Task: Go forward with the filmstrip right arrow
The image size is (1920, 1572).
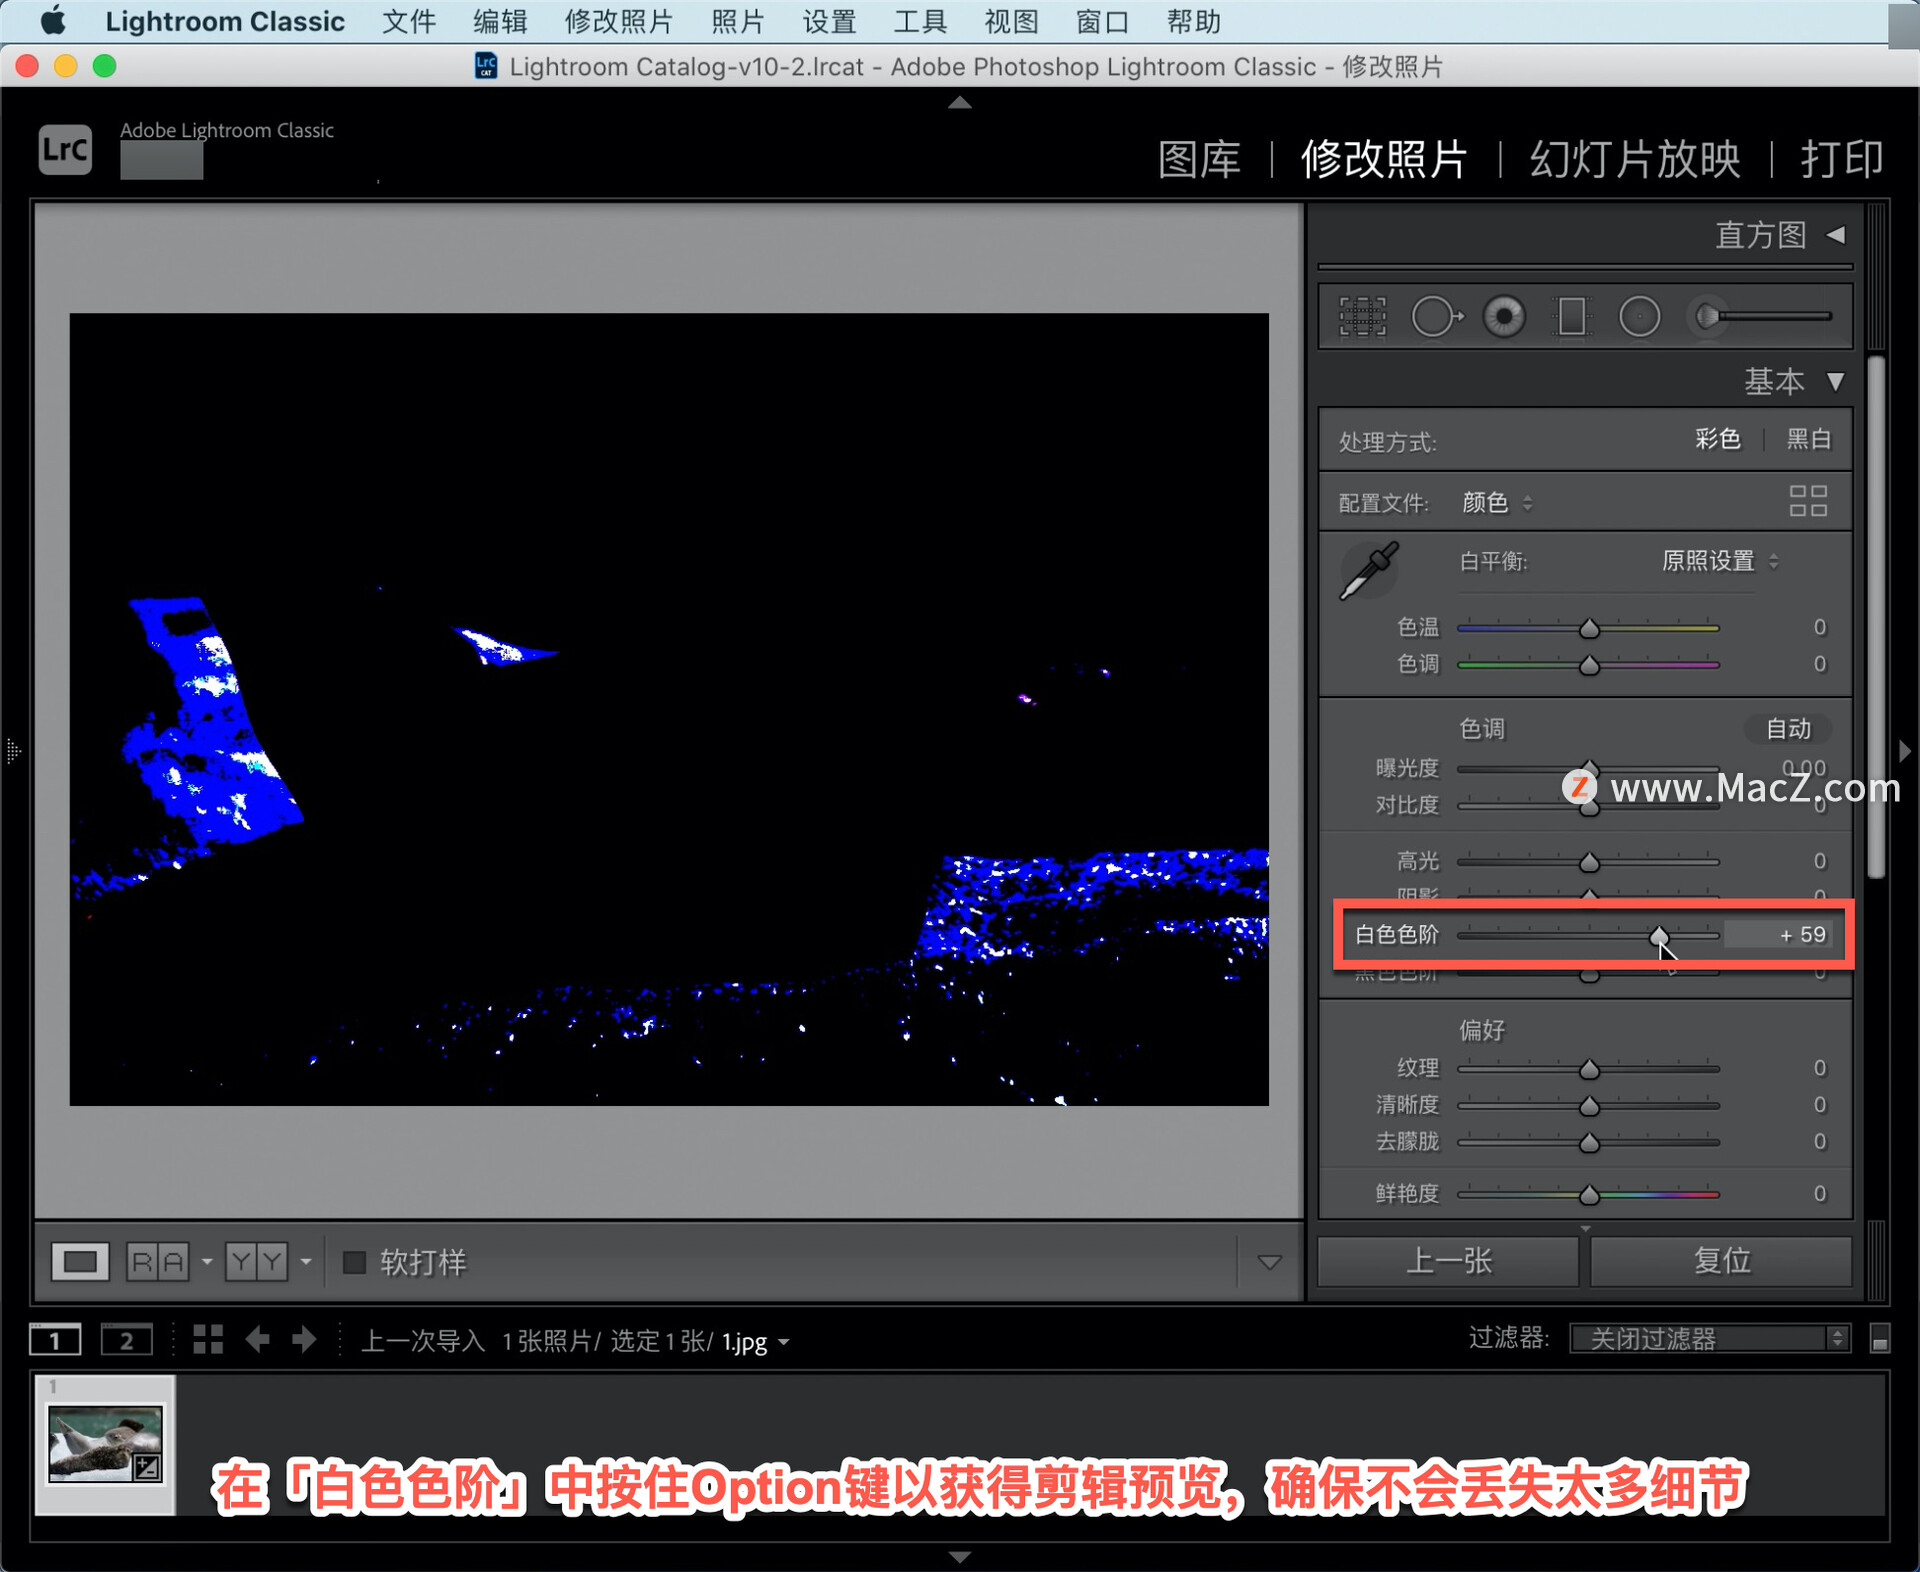Action: click(304, 1339)
